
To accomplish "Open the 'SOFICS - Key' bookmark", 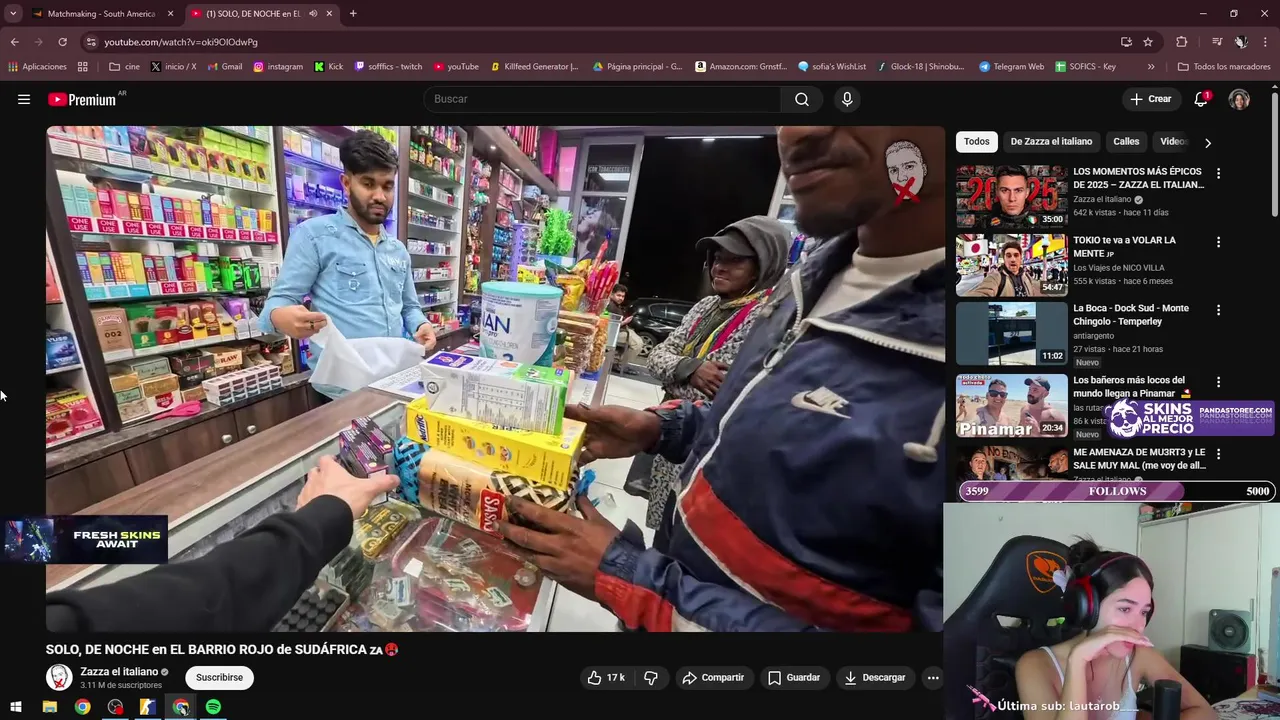I will (x=1085, y=67).
